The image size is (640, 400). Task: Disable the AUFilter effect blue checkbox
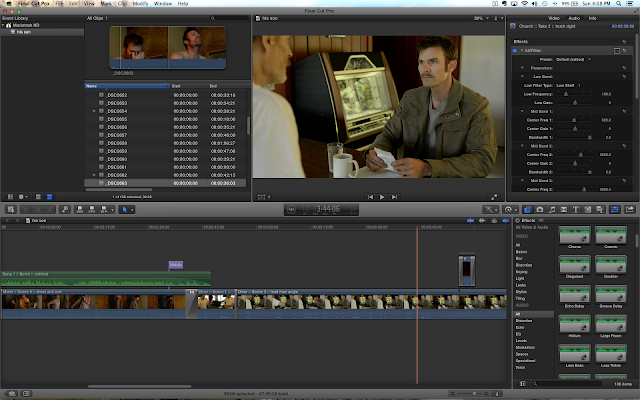point(515,51)
